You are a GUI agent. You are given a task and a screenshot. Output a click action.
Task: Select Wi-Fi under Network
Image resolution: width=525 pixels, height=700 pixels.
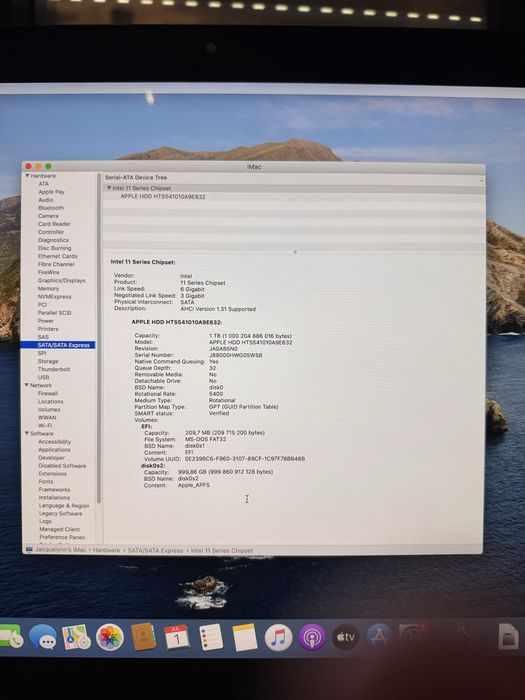click(45, 425)
